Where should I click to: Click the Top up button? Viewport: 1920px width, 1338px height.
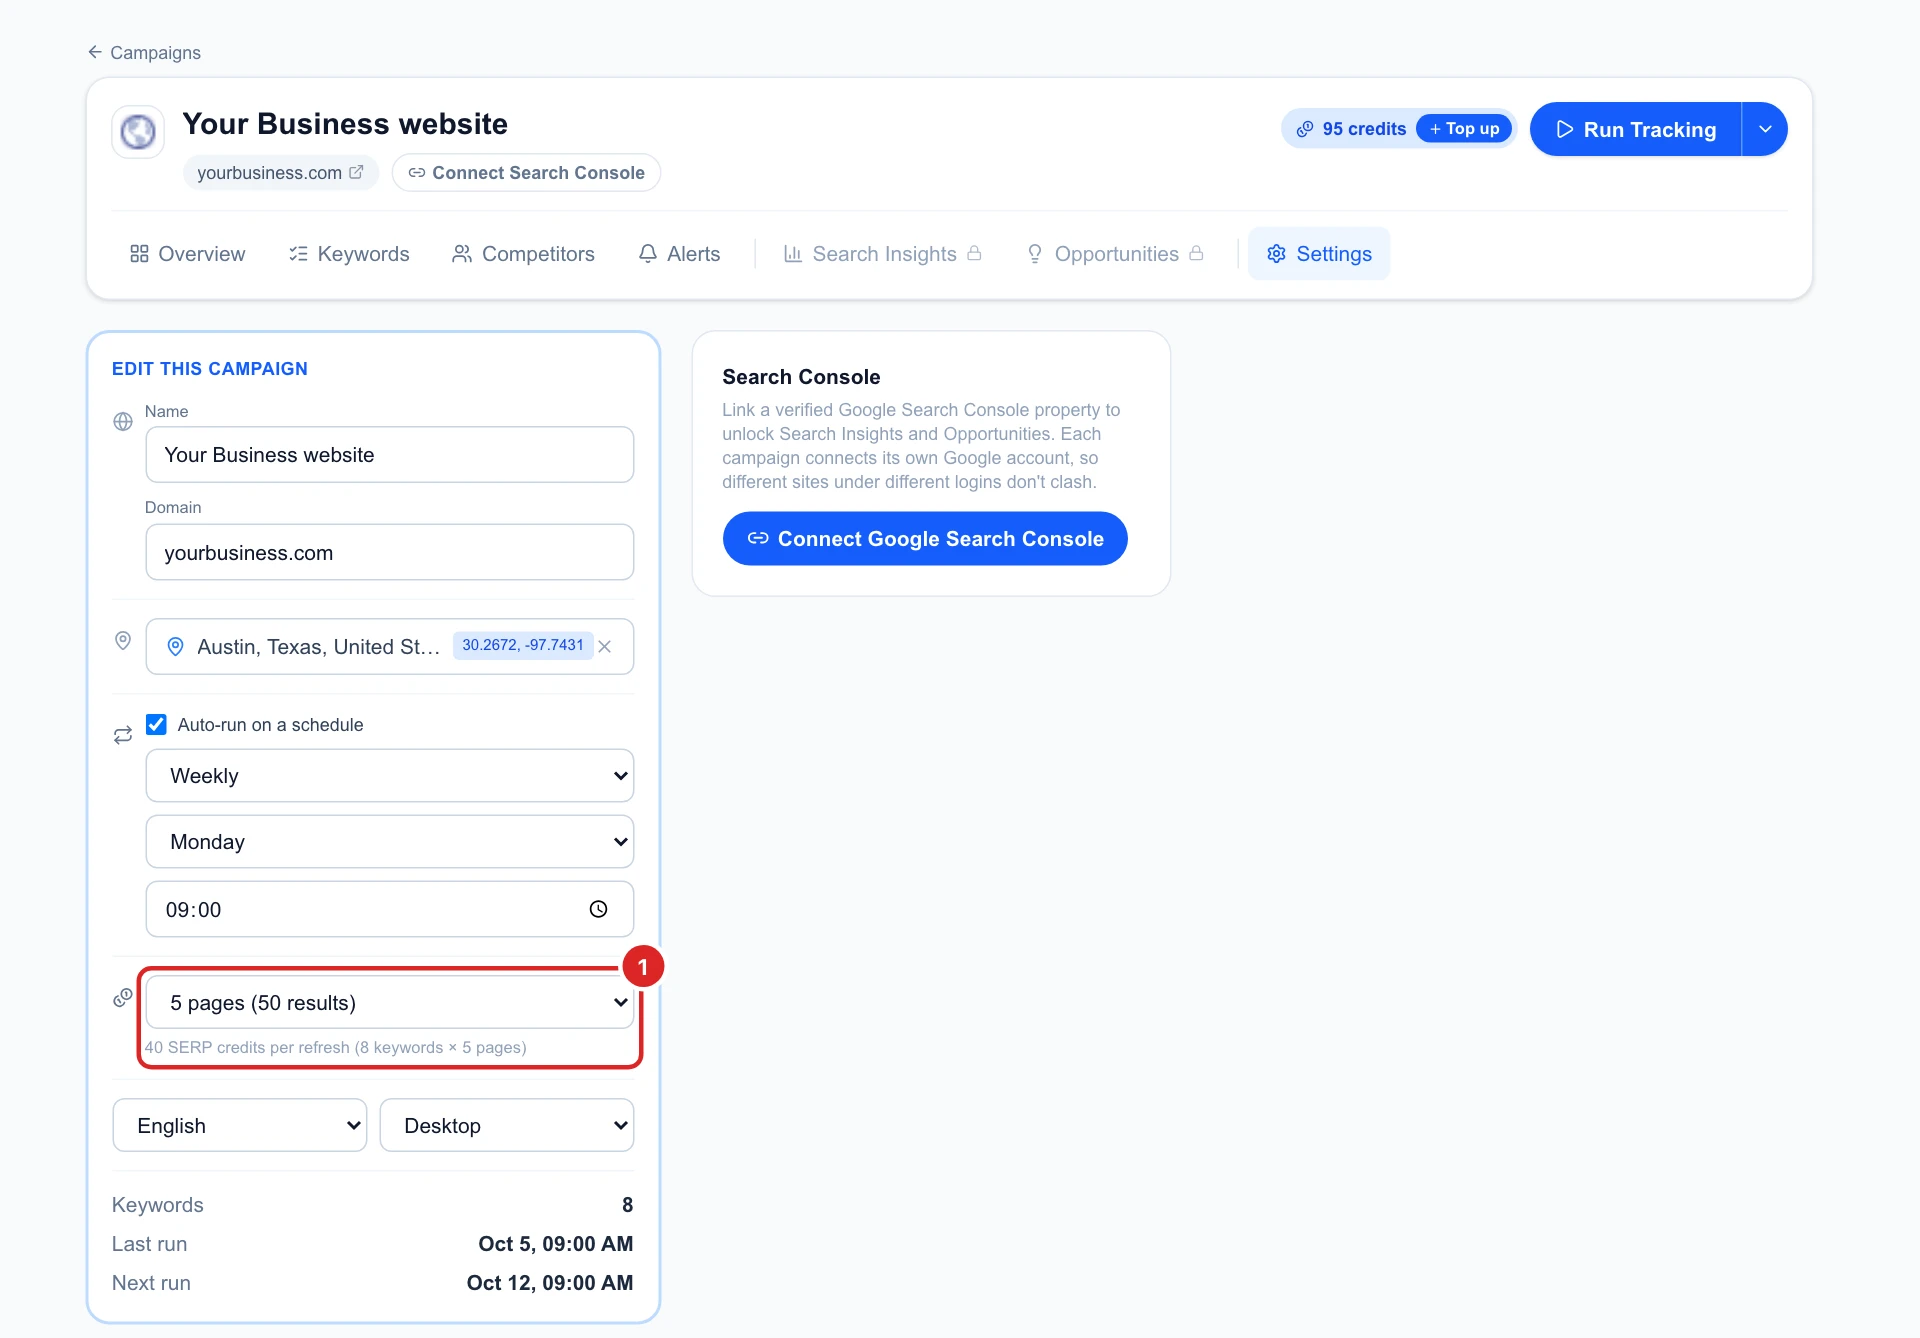(1464, 129)
